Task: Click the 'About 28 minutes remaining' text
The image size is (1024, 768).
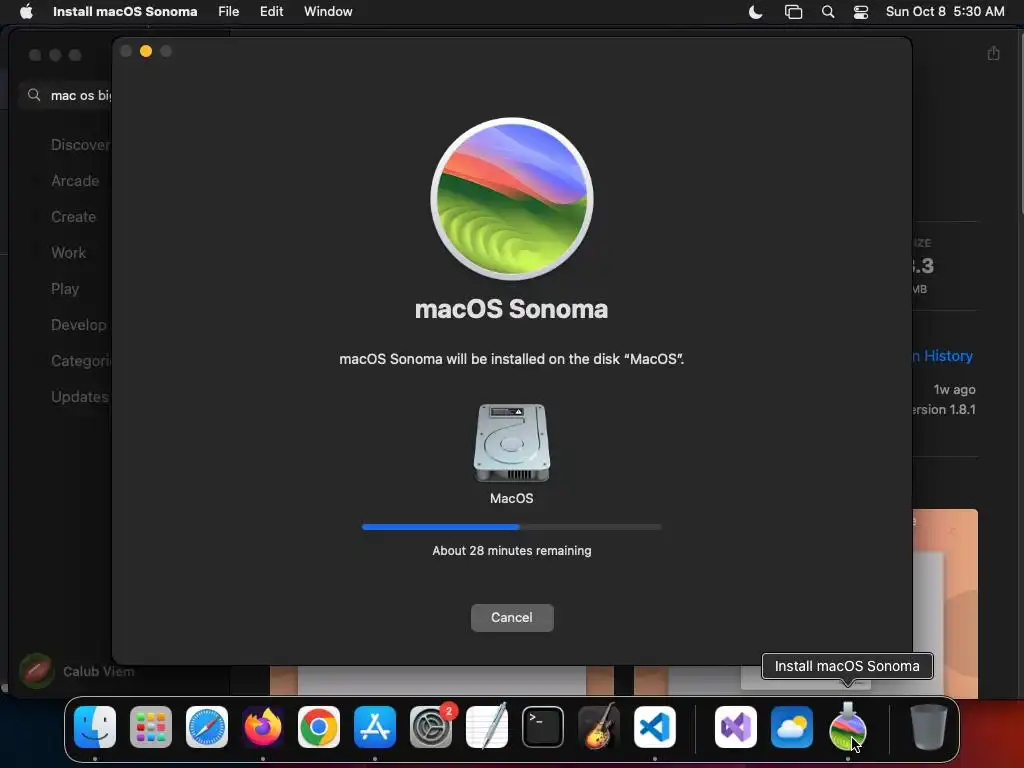Action: point(511,551)
